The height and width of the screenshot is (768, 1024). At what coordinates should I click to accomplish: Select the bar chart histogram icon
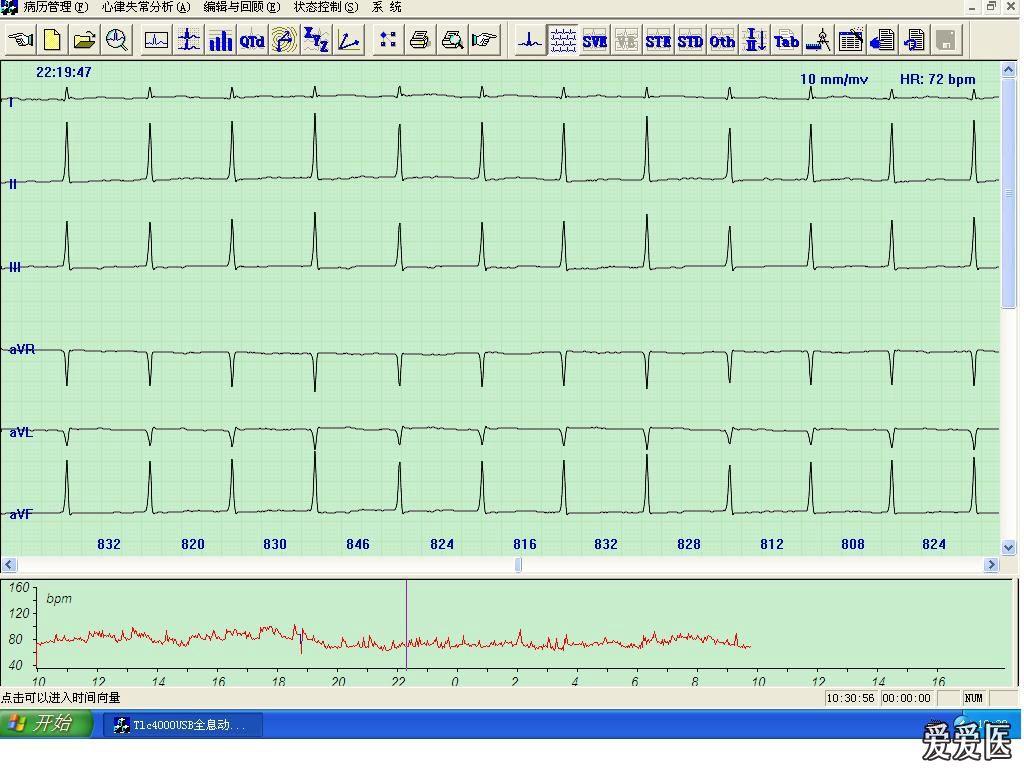coord(220,40)
